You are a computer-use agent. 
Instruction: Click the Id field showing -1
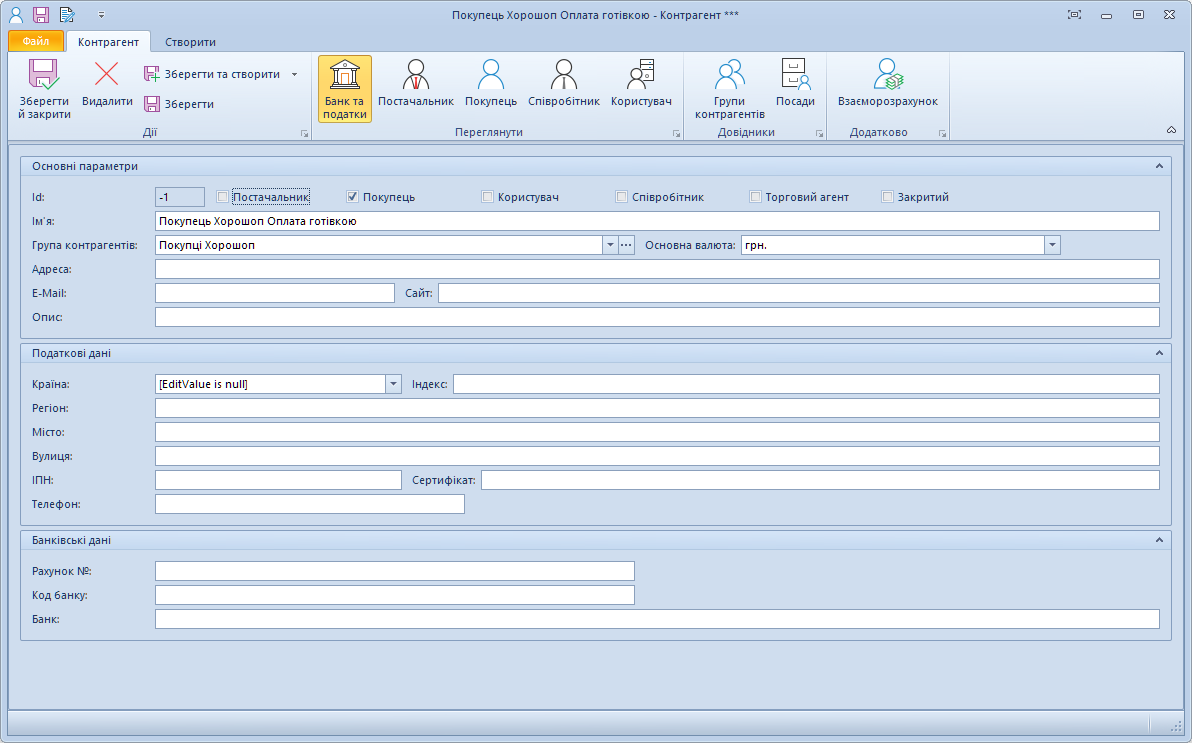(x=179, y=197)
